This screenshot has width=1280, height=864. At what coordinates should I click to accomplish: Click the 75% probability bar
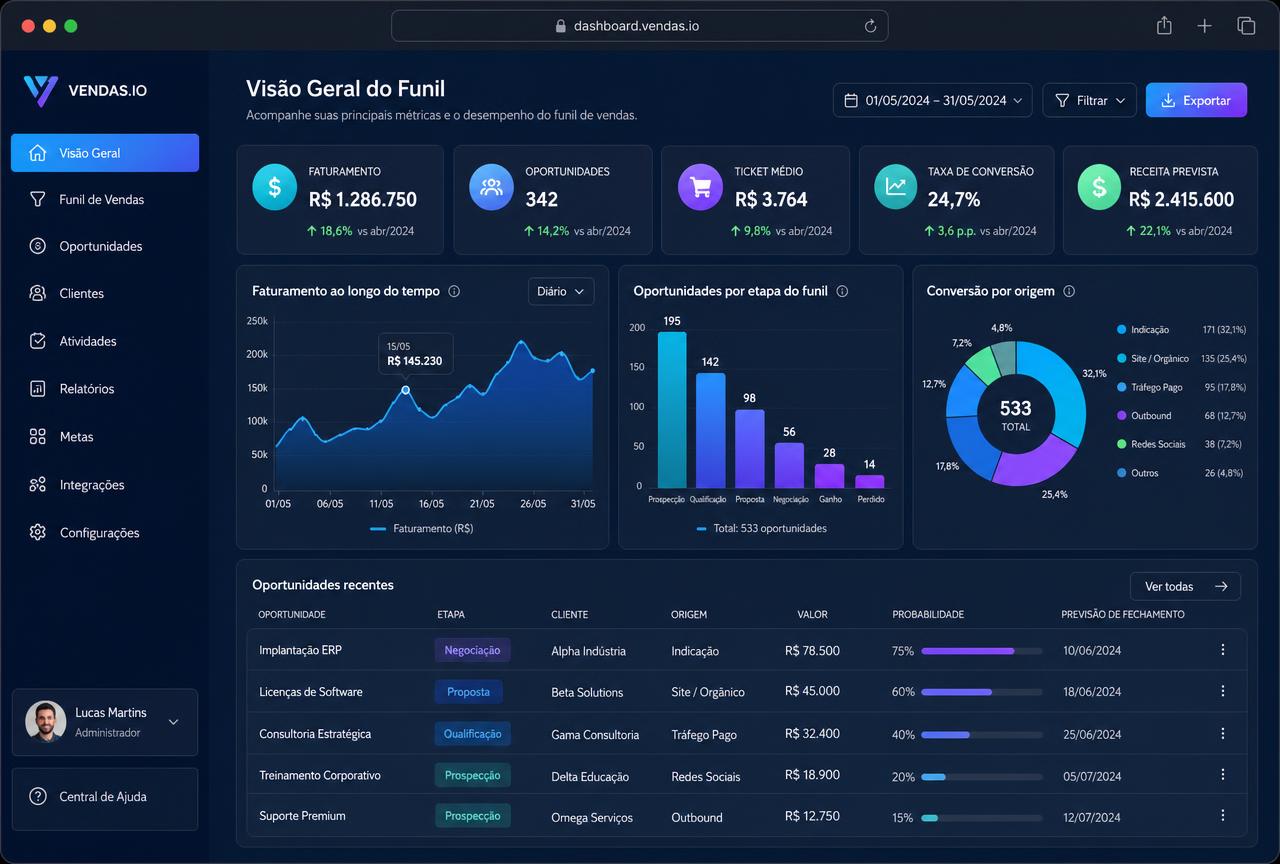click(x=981, y=650)
